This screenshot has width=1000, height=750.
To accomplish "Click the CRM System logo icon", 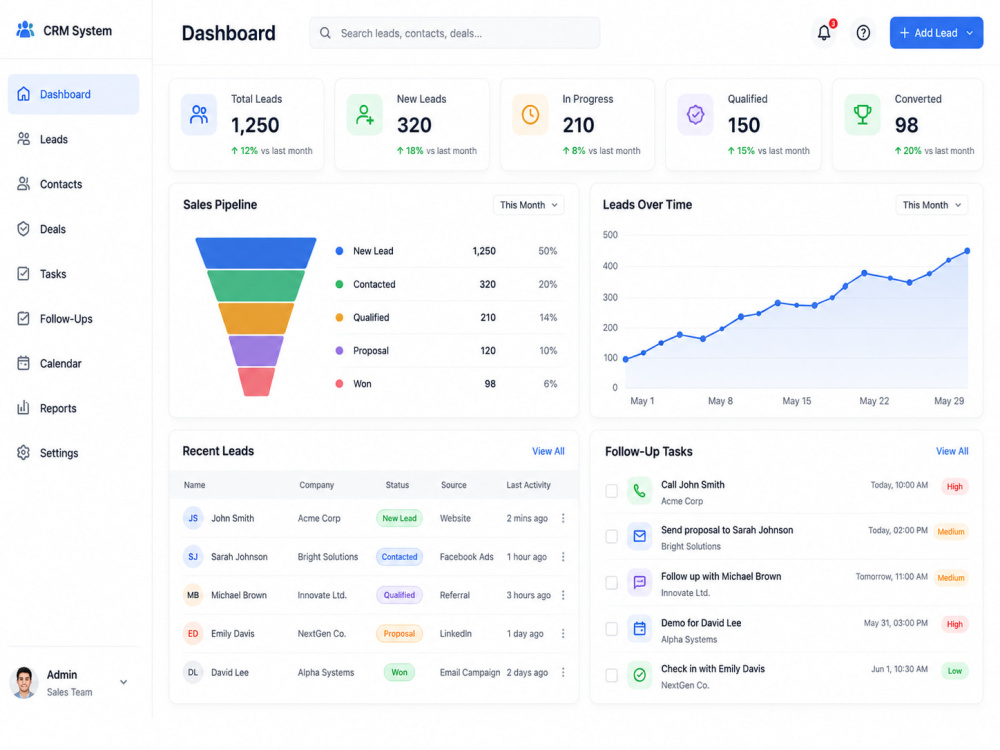I will coord(26,29).
